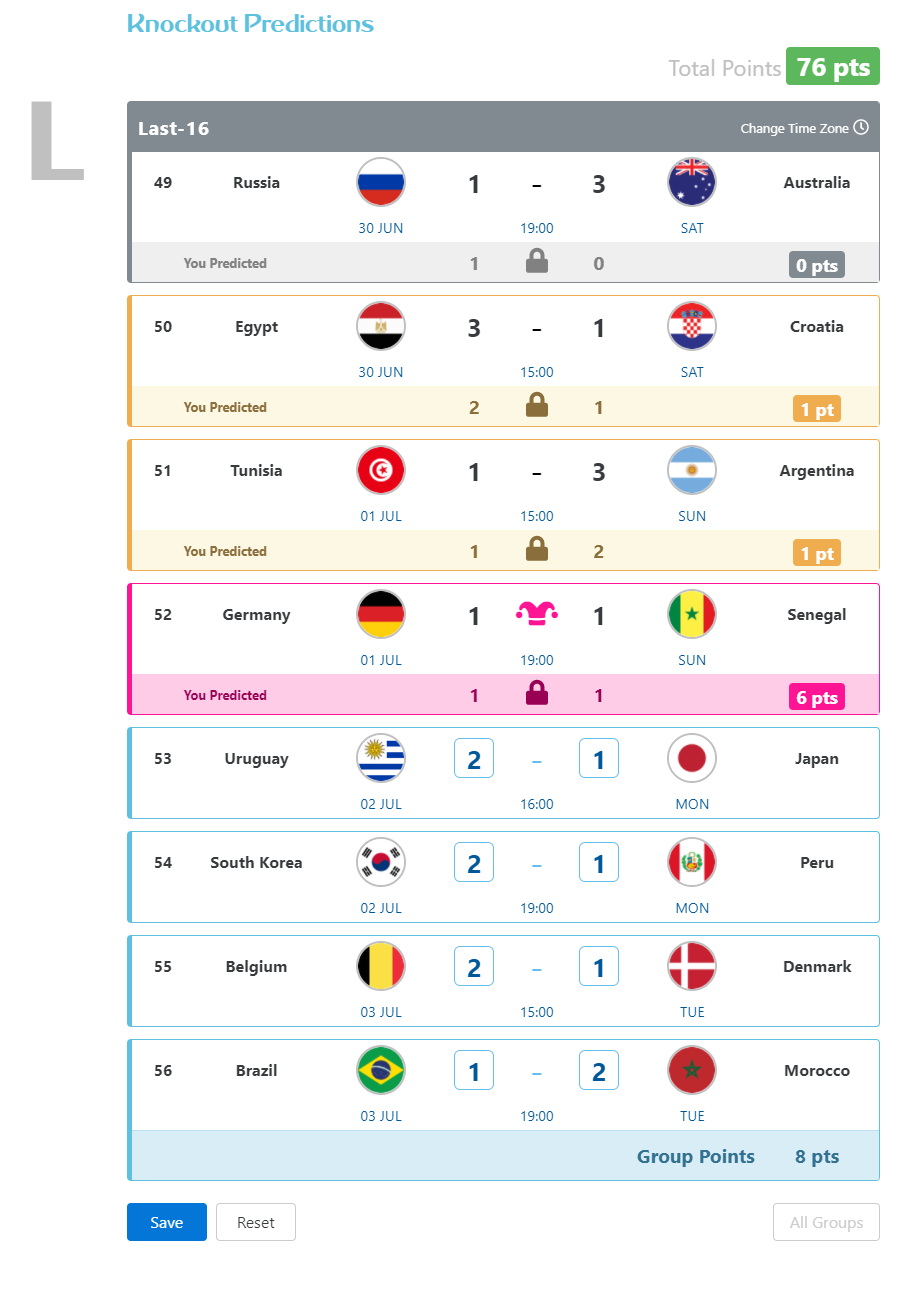Save the knockout predictions
914x1308 pixels.
[x=167, y=1222]
